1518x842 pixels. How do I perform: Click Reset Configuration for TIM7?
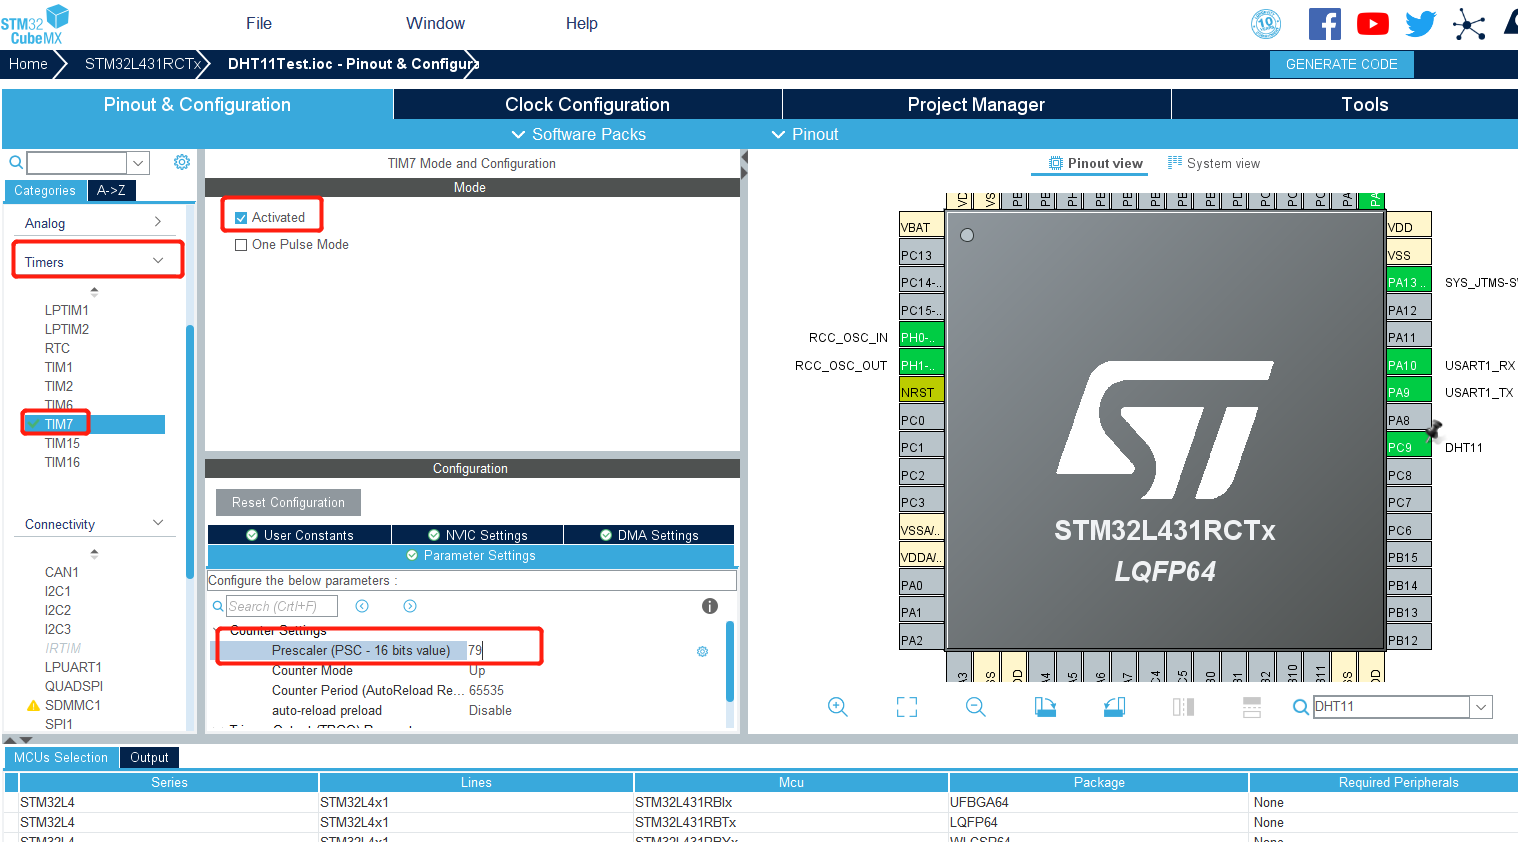288,502
